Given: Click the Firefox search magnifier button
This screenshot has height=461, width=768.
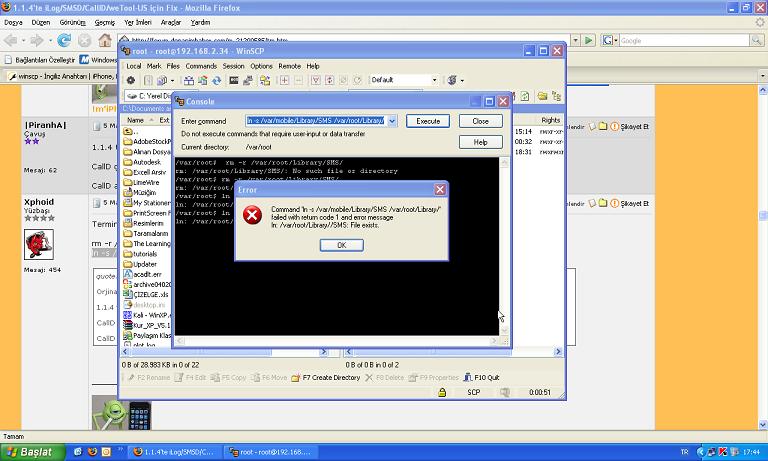Looking at the screenshot, I should [x=757, y=41].
